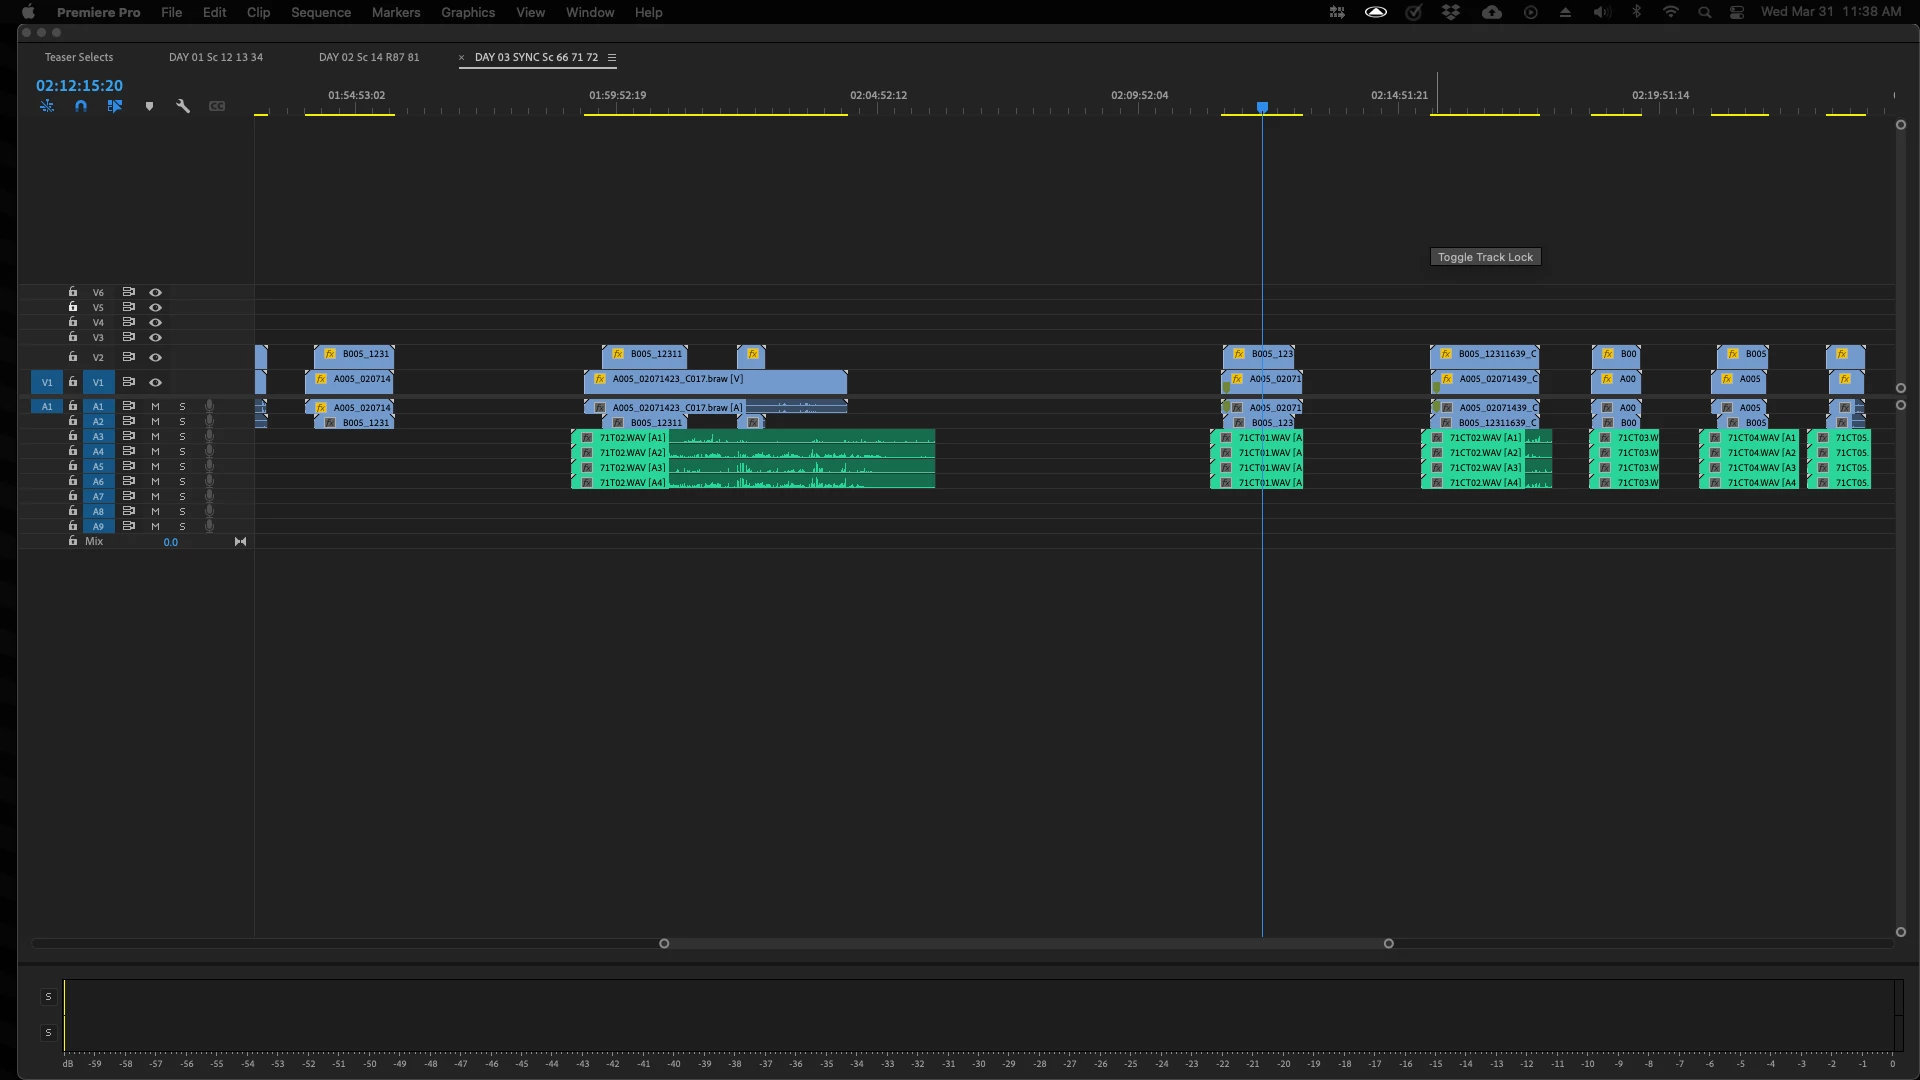Click Mix track go-to-end icon
This screenshot has height=1080, width=1920.
240,542
